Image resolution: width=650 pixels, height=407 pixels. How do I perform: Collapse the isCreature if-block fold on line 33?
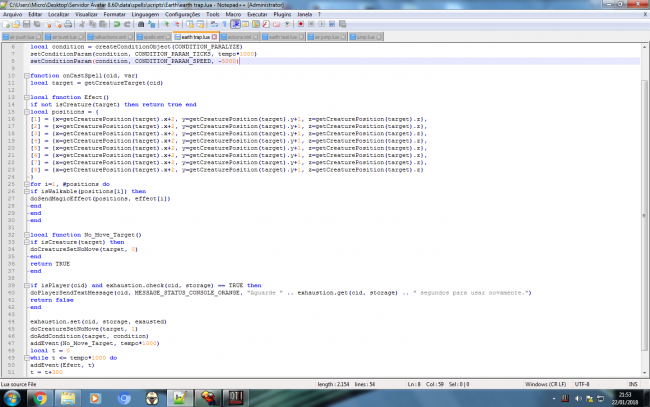click(27, 242)
